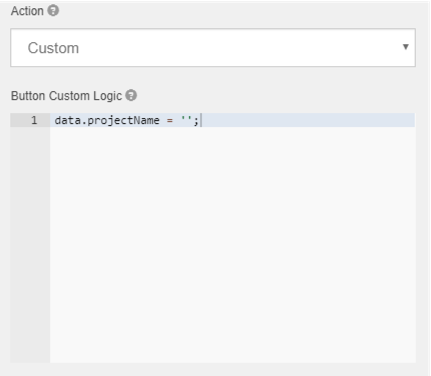Click the Button Custom Logic label
Image resolution: width=431 pixels, height=376 pixels.
66,96
